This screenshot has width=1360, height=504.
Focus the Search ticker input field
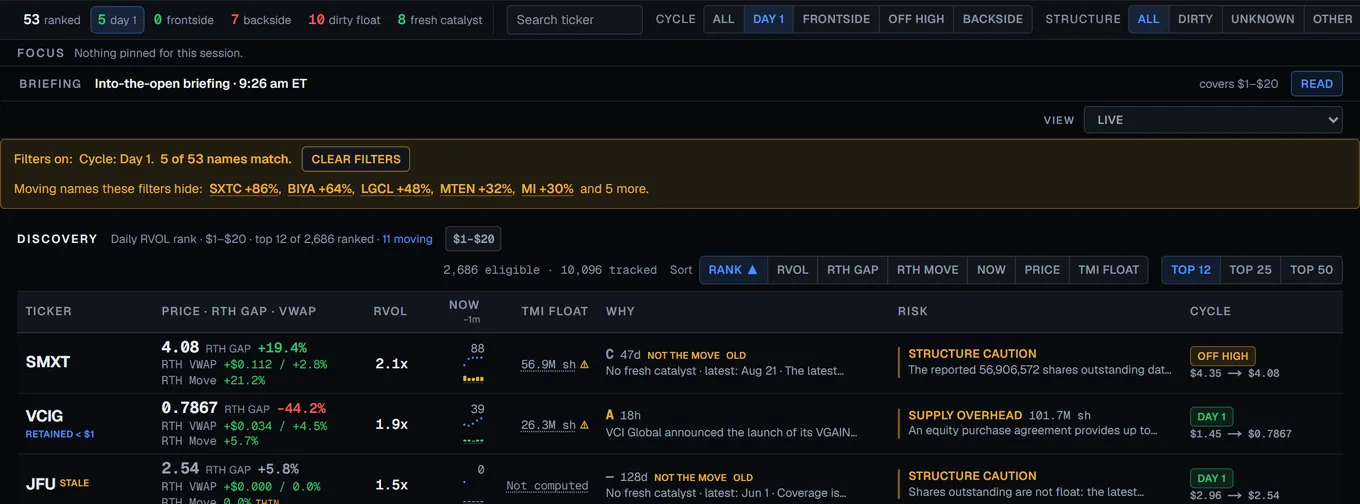(575, 19)
